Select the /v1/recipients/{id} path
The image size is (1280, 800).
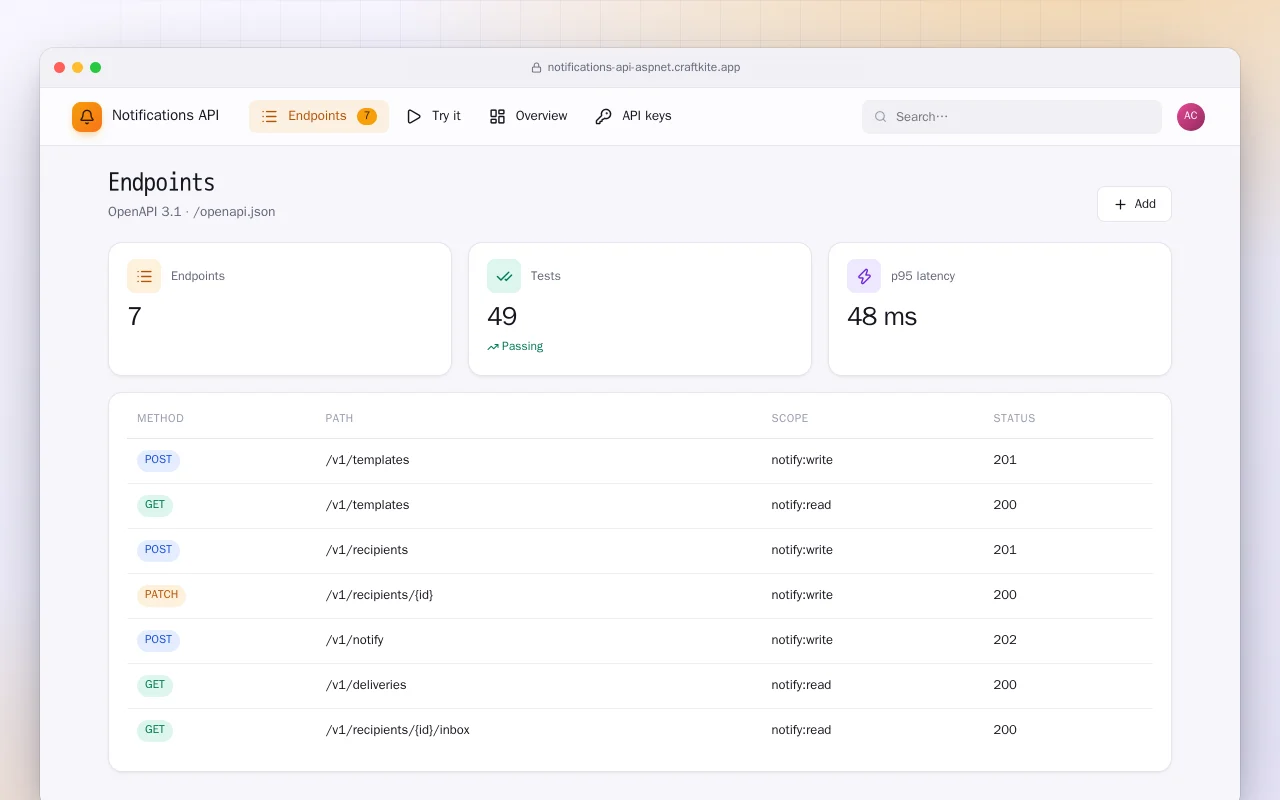[x=379, y=595]
